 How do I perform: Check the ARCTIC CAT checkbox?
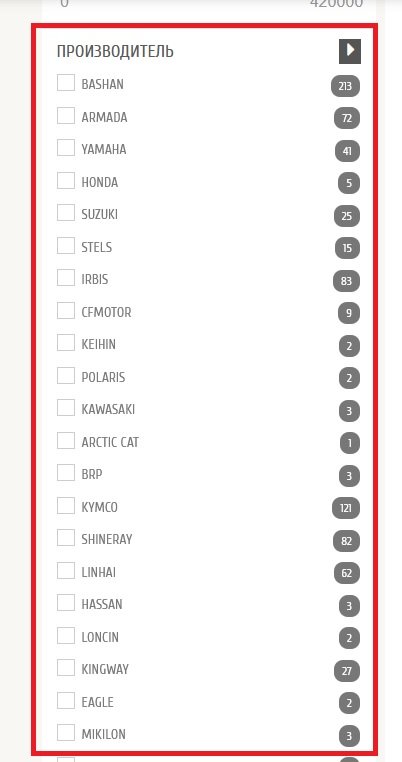point(66,441)
